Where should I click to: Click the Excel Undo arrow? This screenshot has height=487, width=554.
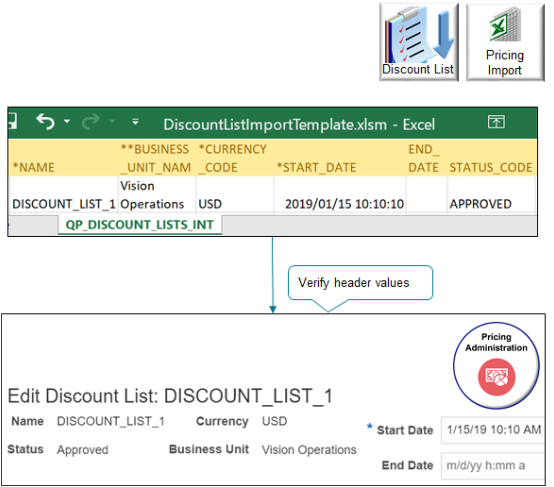[x=46, y=122]
